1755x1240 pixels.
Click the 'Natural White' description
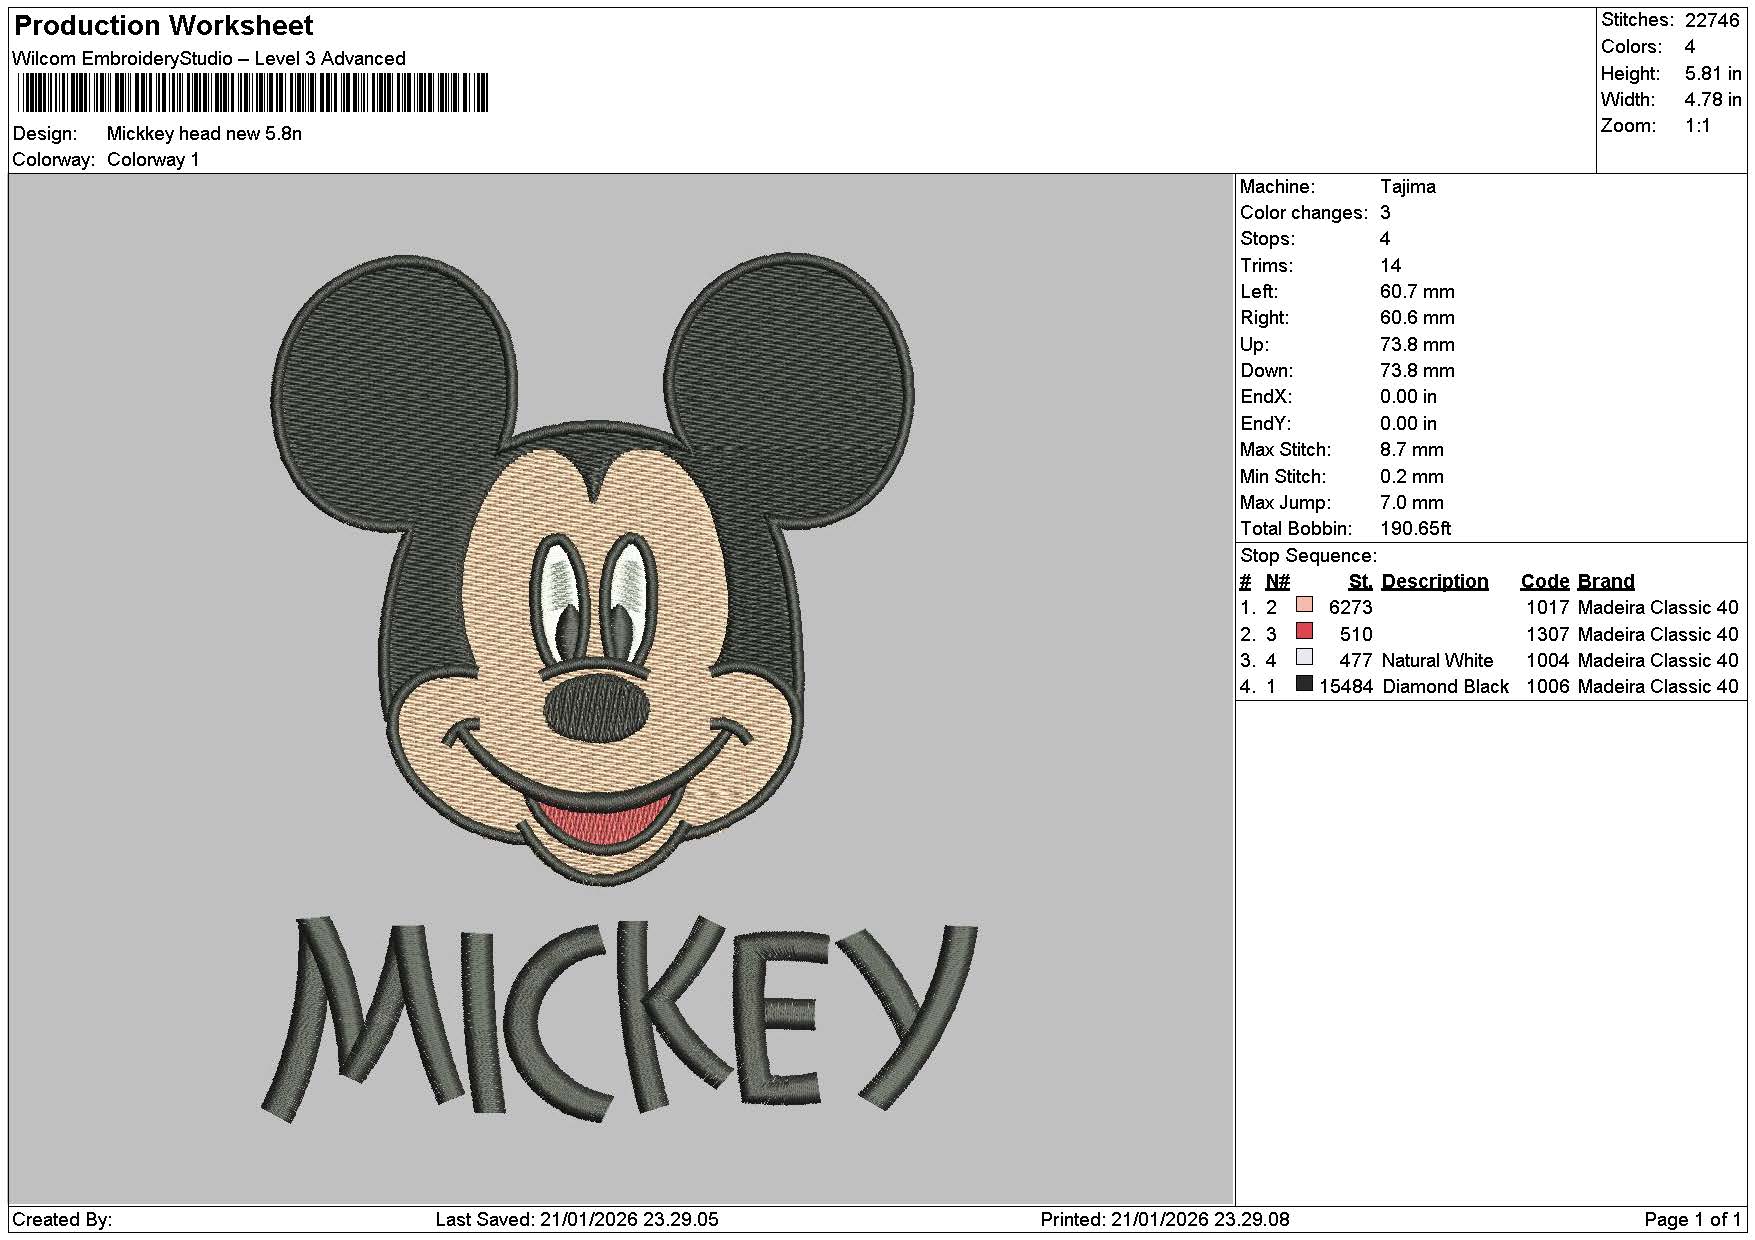(x=1436, y=660)
